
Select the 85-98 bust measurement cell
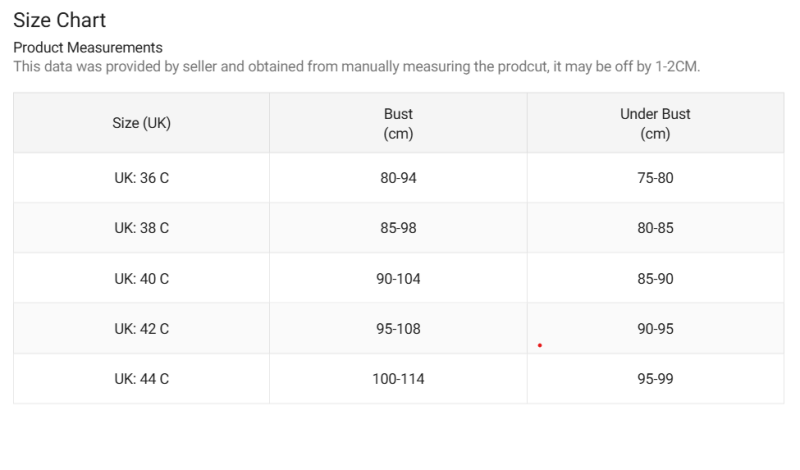(x=398, y=228)
